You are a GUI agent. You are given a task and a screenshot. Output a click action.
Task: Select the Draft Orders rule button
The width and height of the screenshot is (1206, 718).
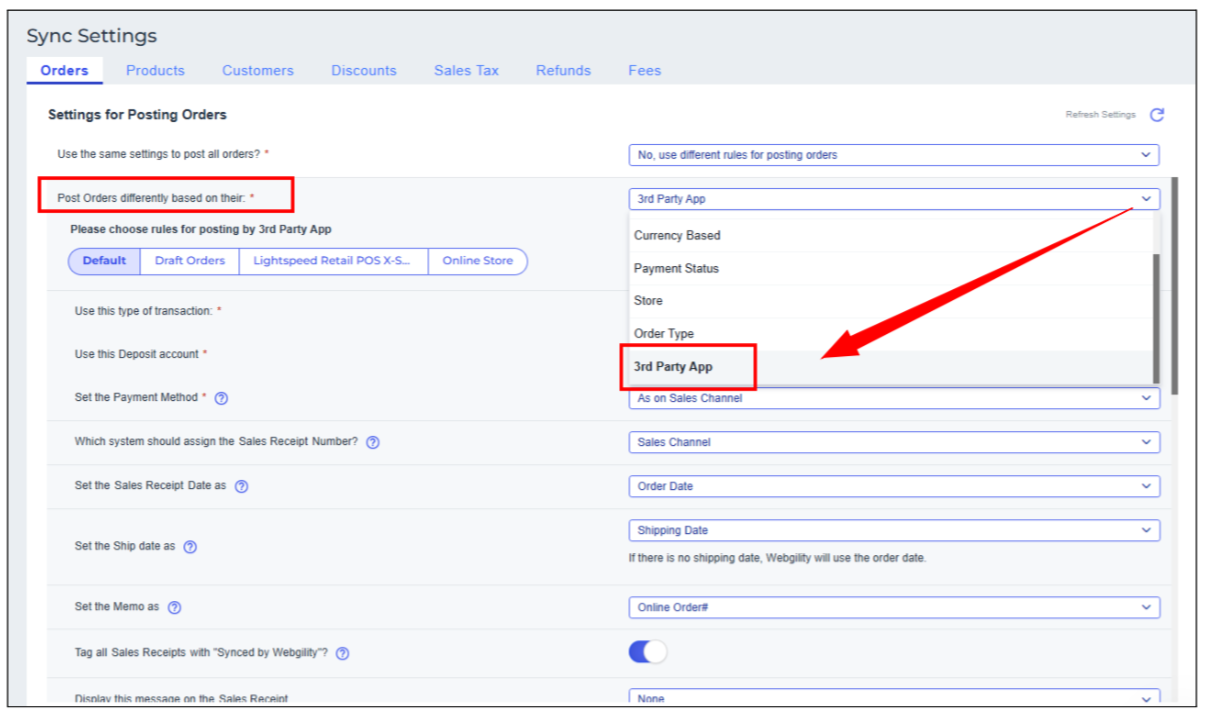tap(190, 261)
